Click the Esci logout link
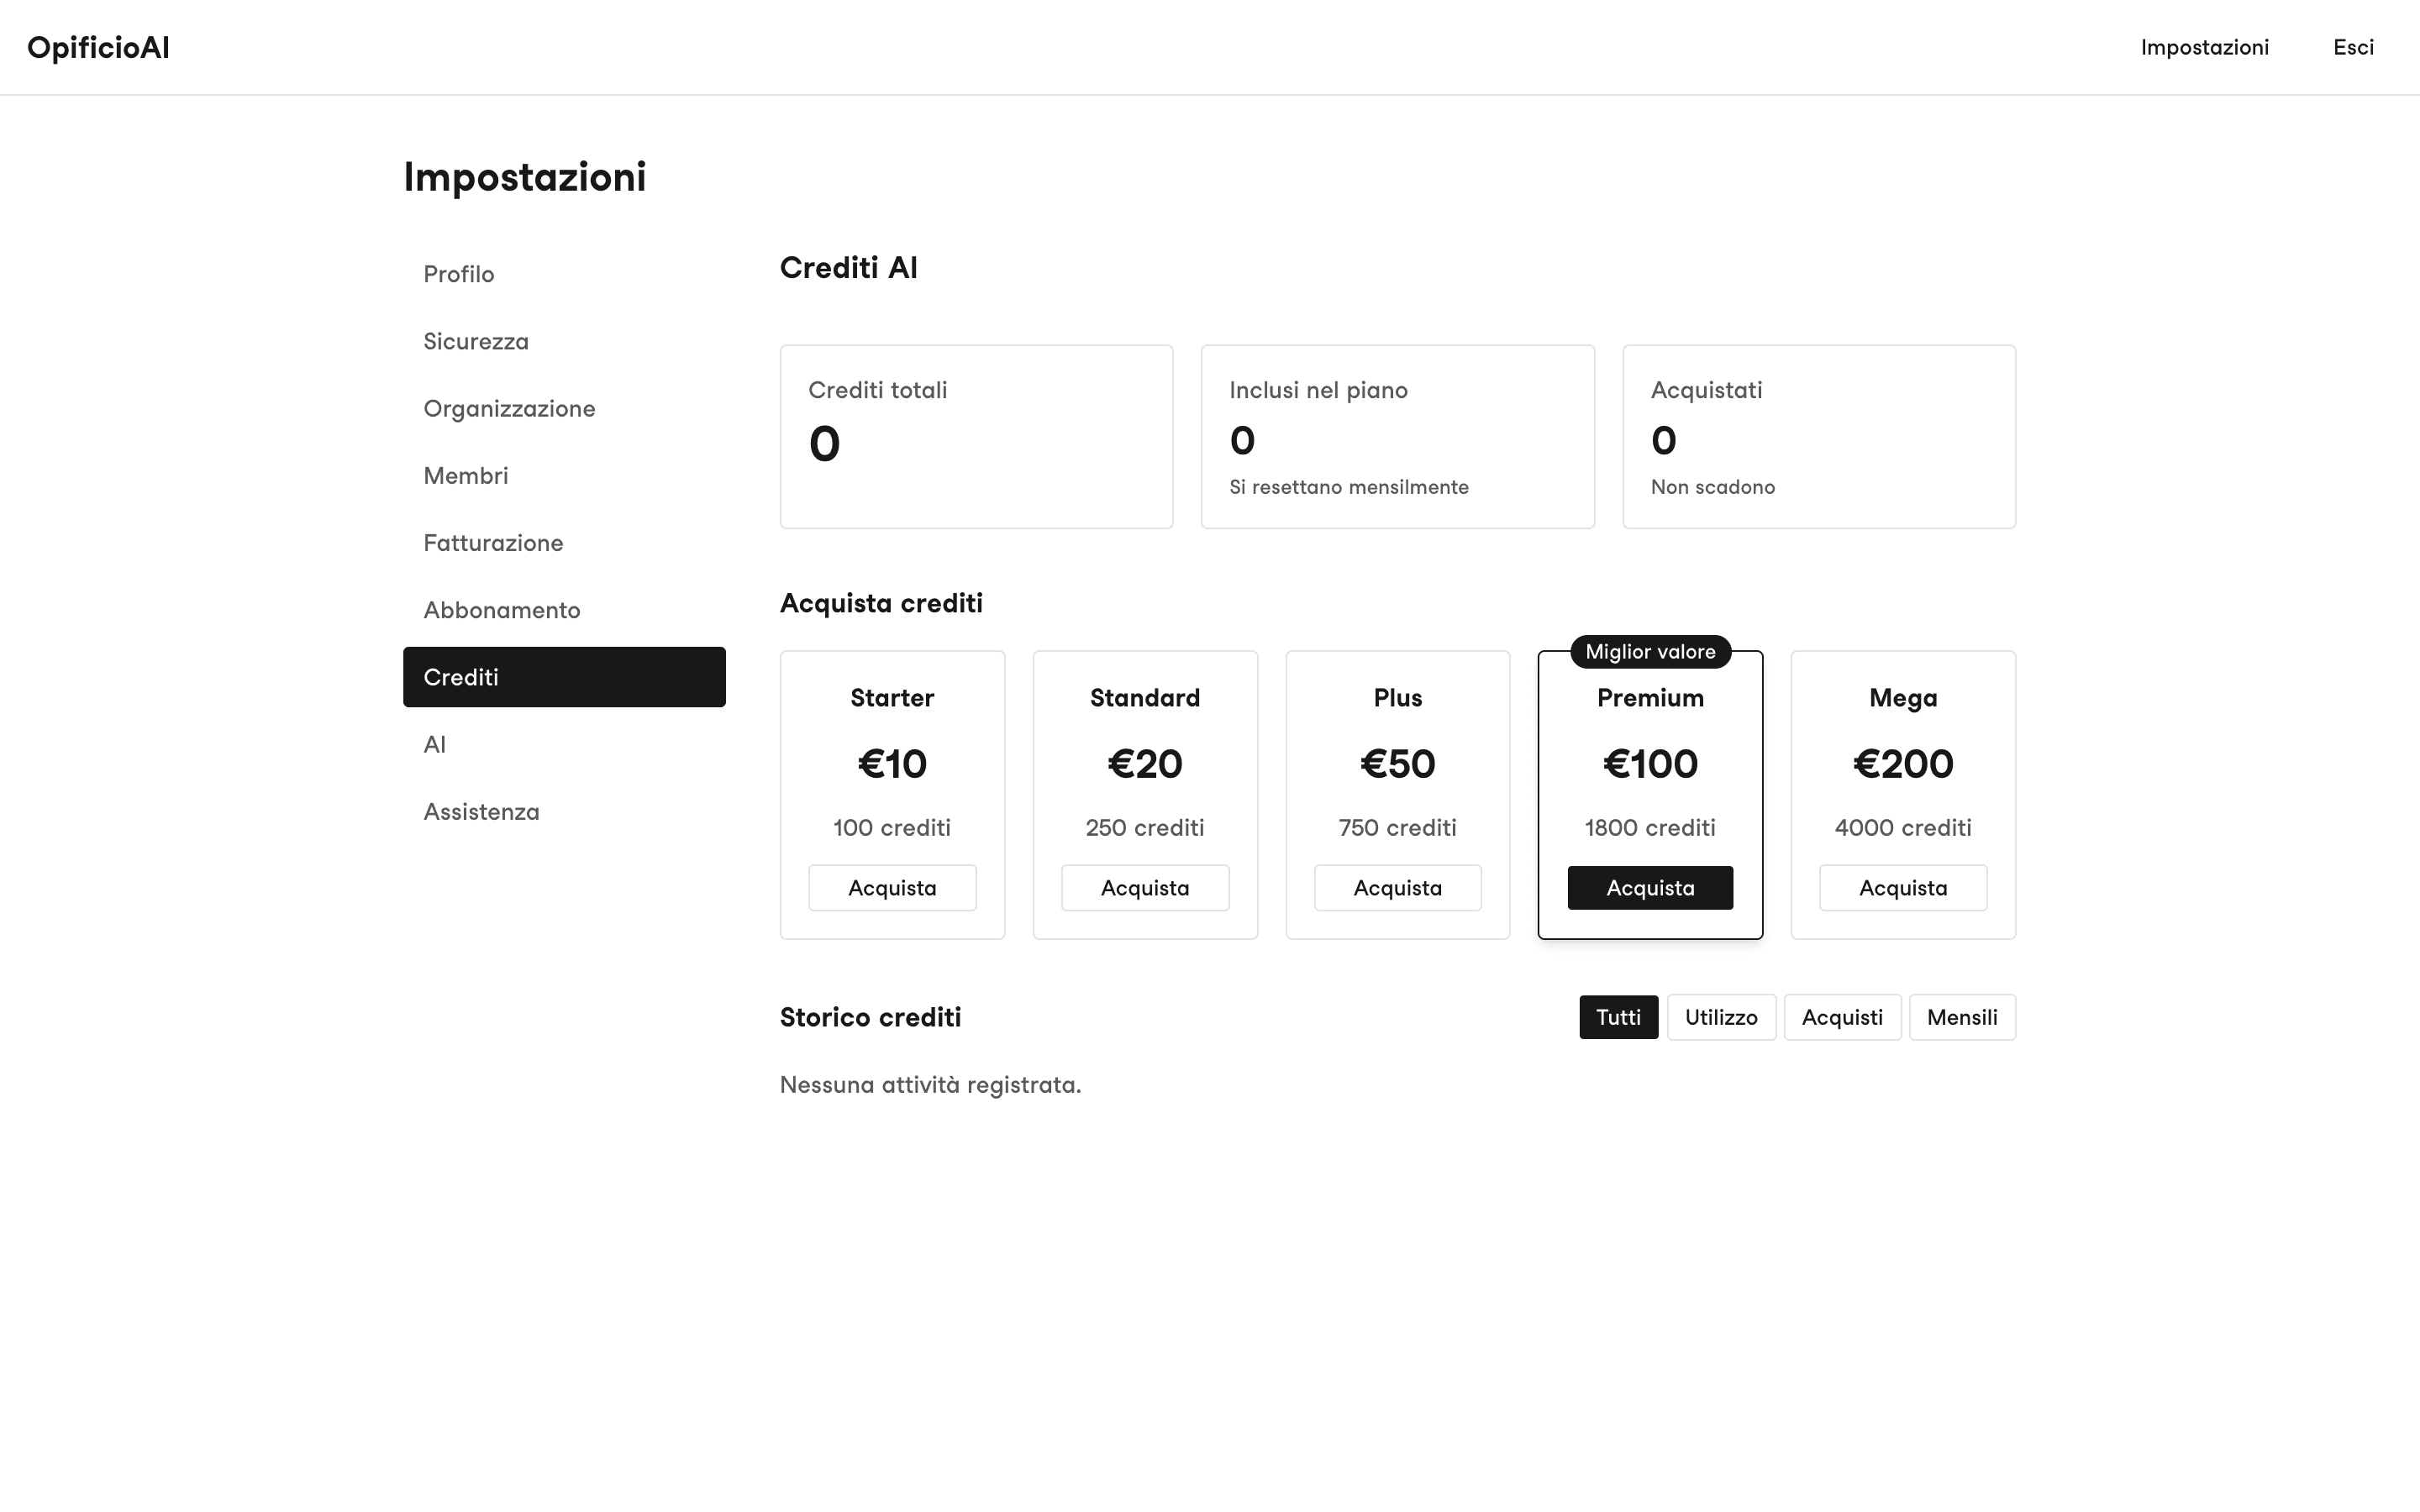The width and height of the screenshot is (2420, 1512). (2353, 47)
